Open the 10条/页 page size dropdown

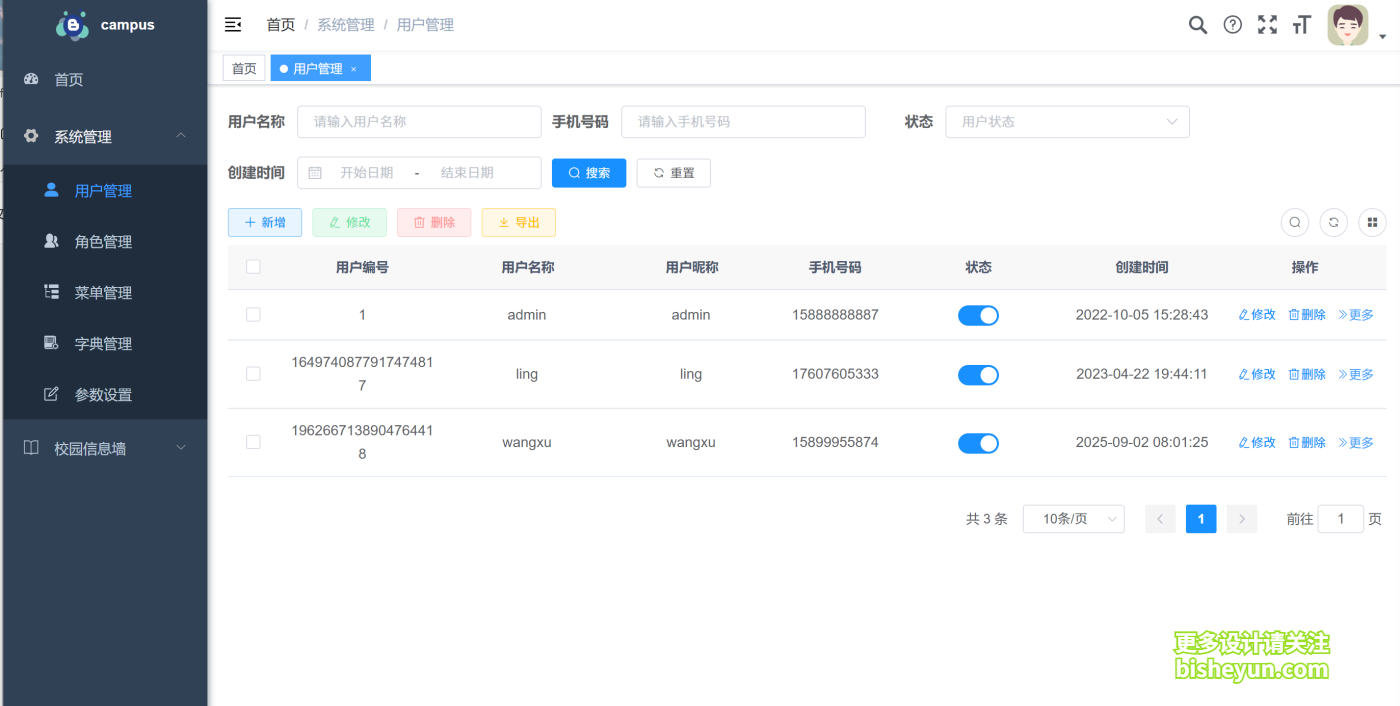point(1073,518)
